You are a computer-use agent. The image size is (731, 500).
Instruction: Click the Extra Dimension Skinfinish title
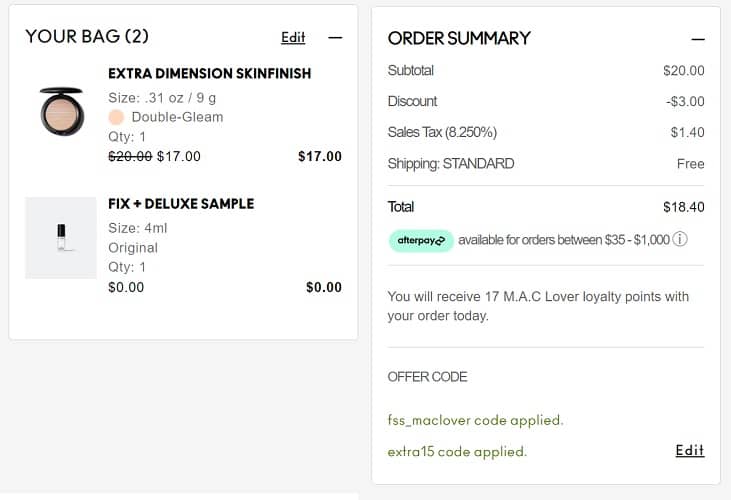tap(209, 73)
